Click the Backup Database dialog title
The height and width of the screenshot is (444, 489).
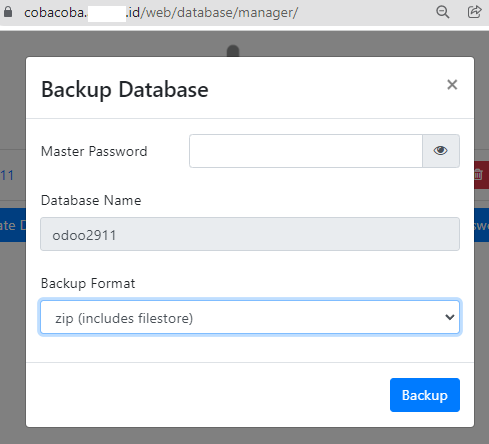(125, 89)
